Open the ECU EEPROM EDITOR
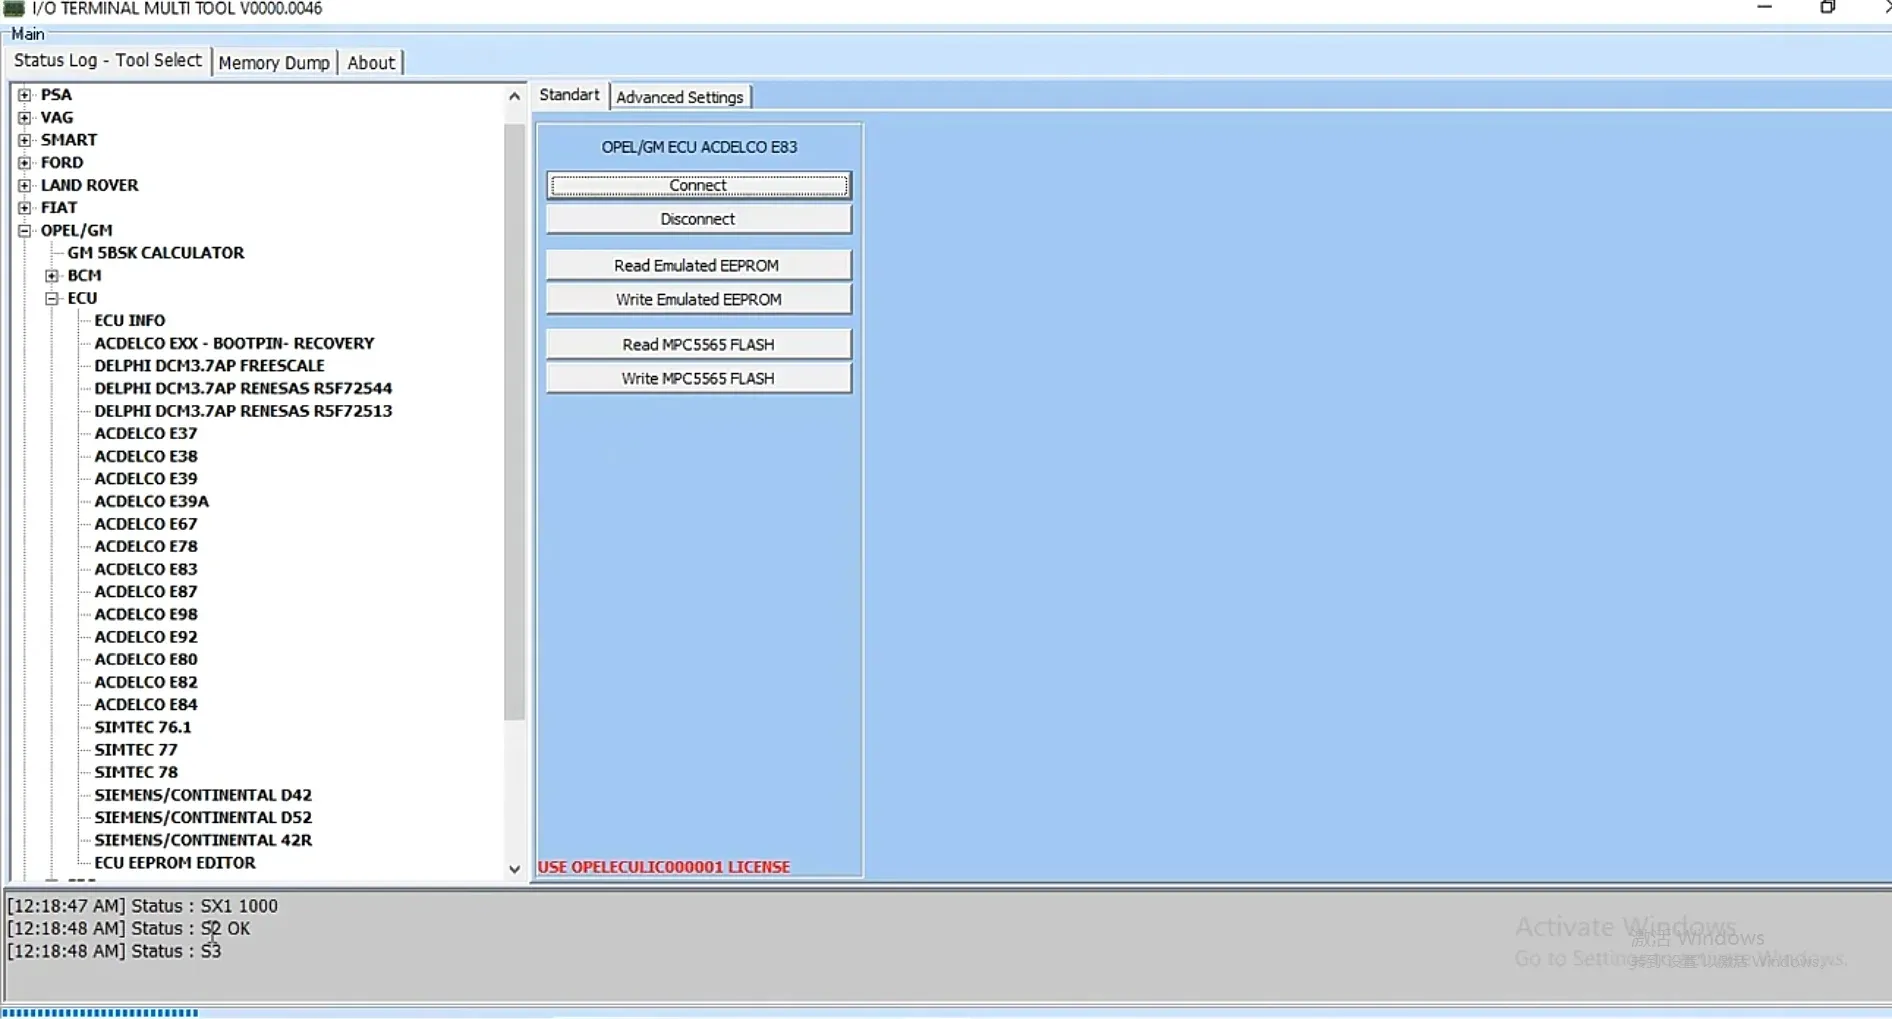 coord(175,862)
